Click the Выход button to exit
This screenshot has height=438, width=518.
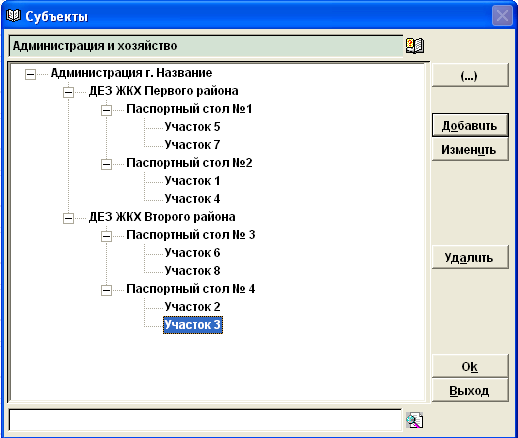pos(470,390)
